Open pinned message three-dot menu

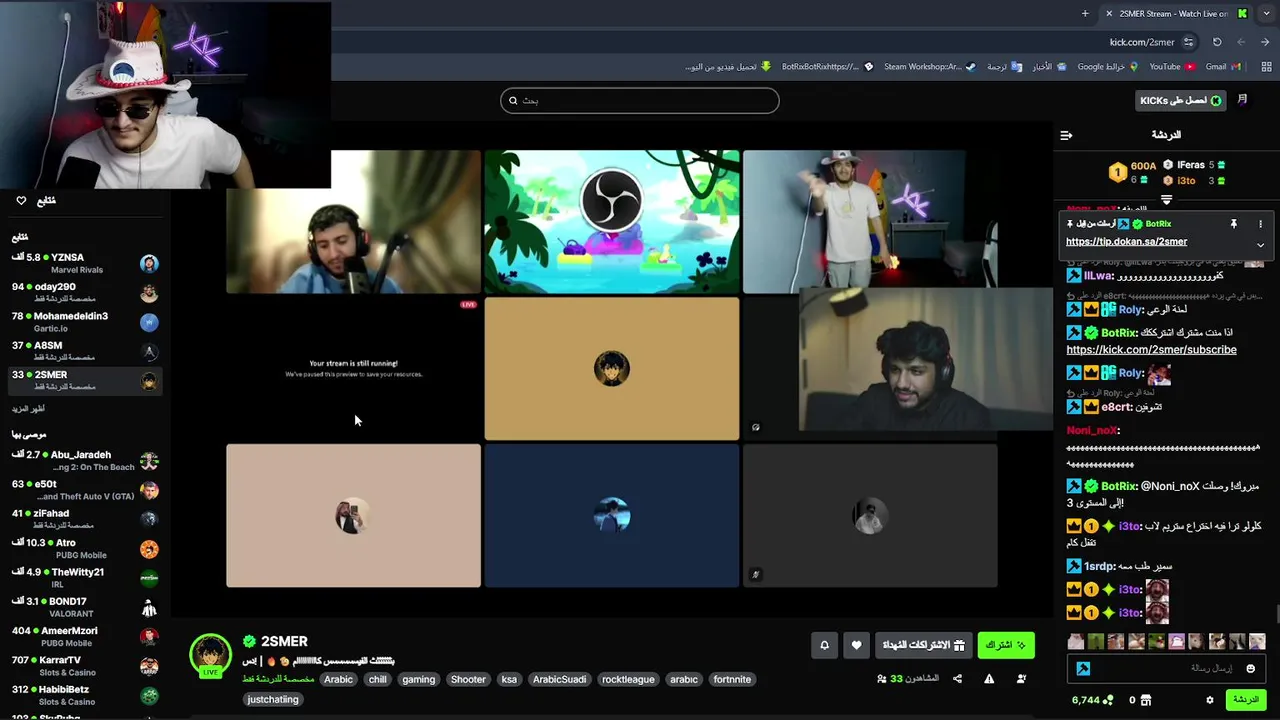pyautogui.click(x=1260, y=224)
